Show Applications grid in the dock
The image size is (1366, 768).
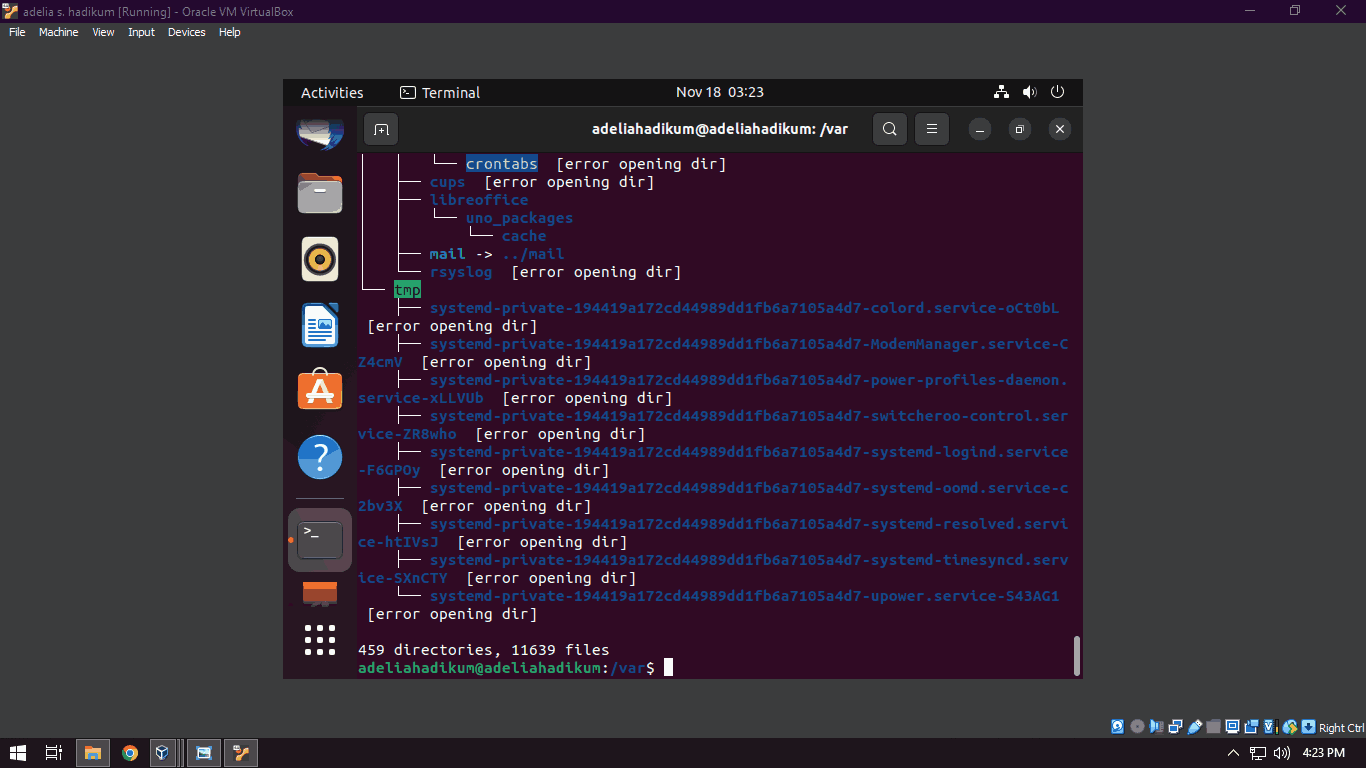320,640
